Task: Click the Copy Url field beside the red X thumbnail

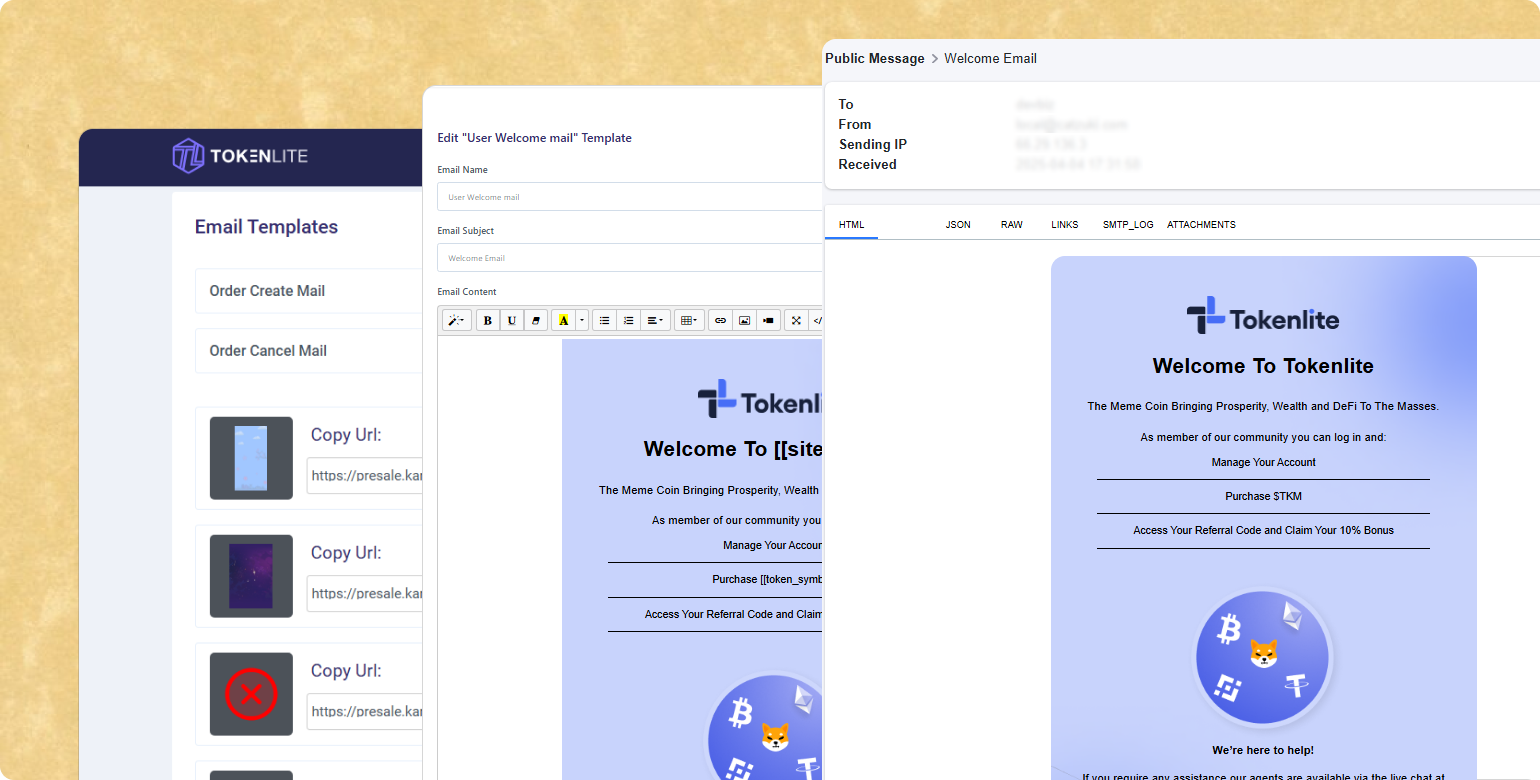Action: (364, 712)
